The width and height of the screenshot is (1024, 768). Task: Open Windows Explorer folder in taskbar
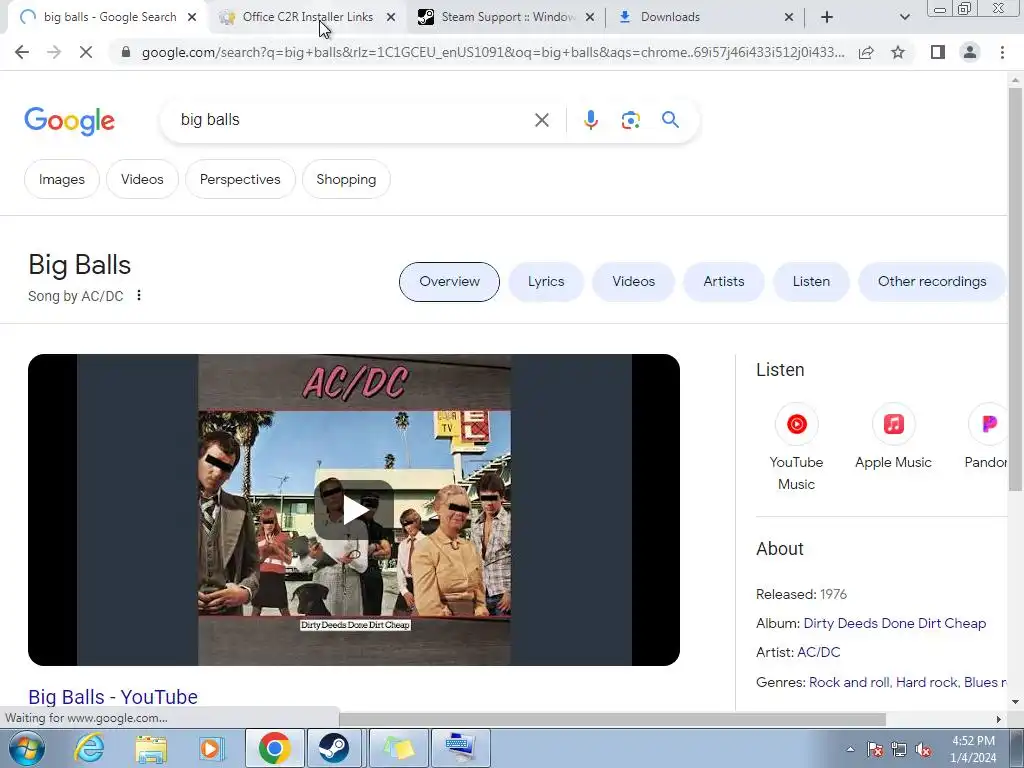tap(151, 748)
